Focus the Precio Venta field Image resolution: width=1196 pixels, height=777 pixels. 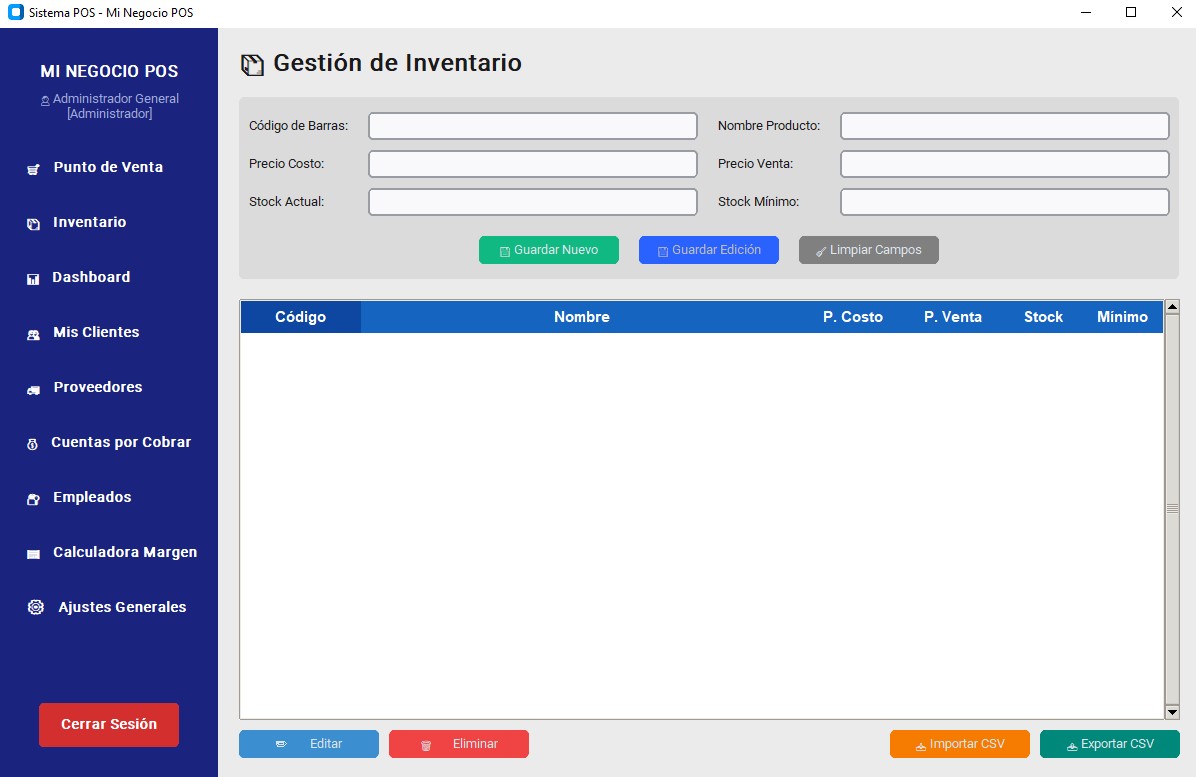pyautogui.click(x=1005, y=164)
